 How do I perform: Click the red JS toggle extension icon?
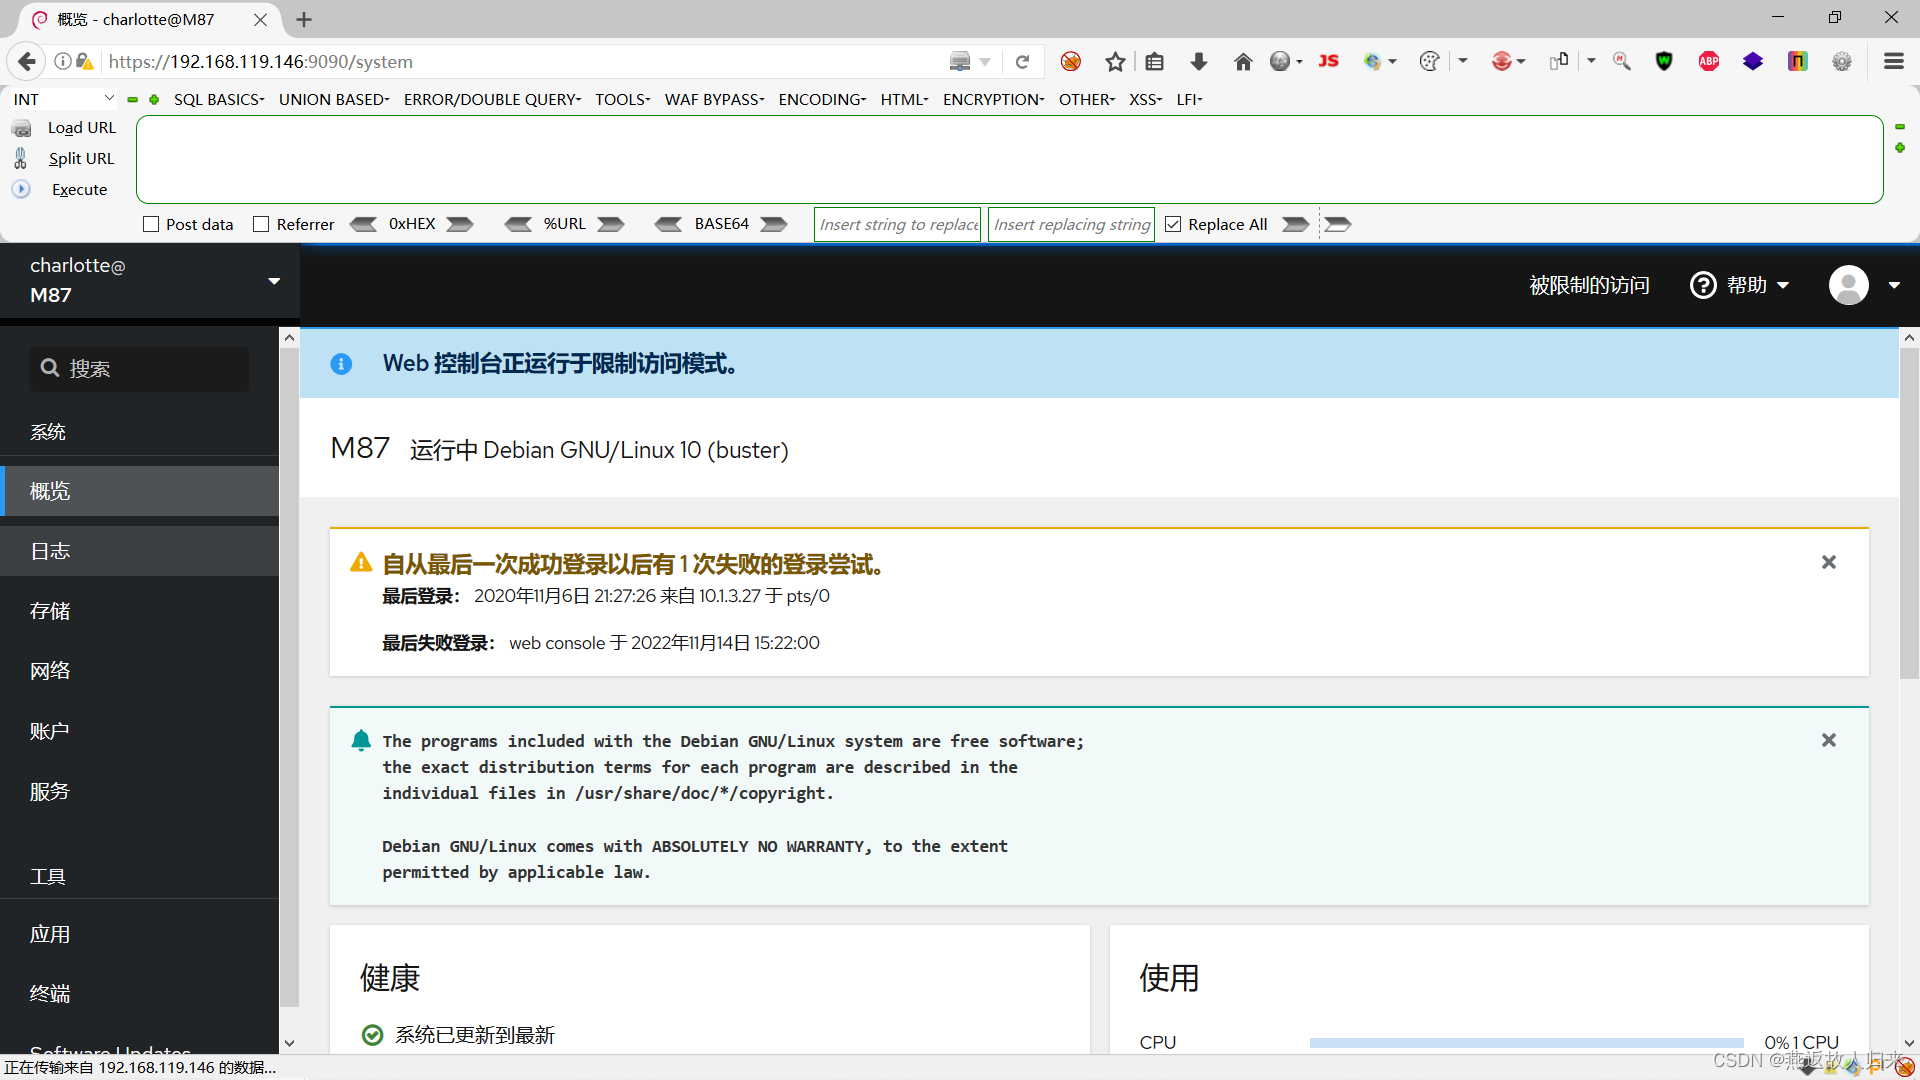tap(1328, 61)
